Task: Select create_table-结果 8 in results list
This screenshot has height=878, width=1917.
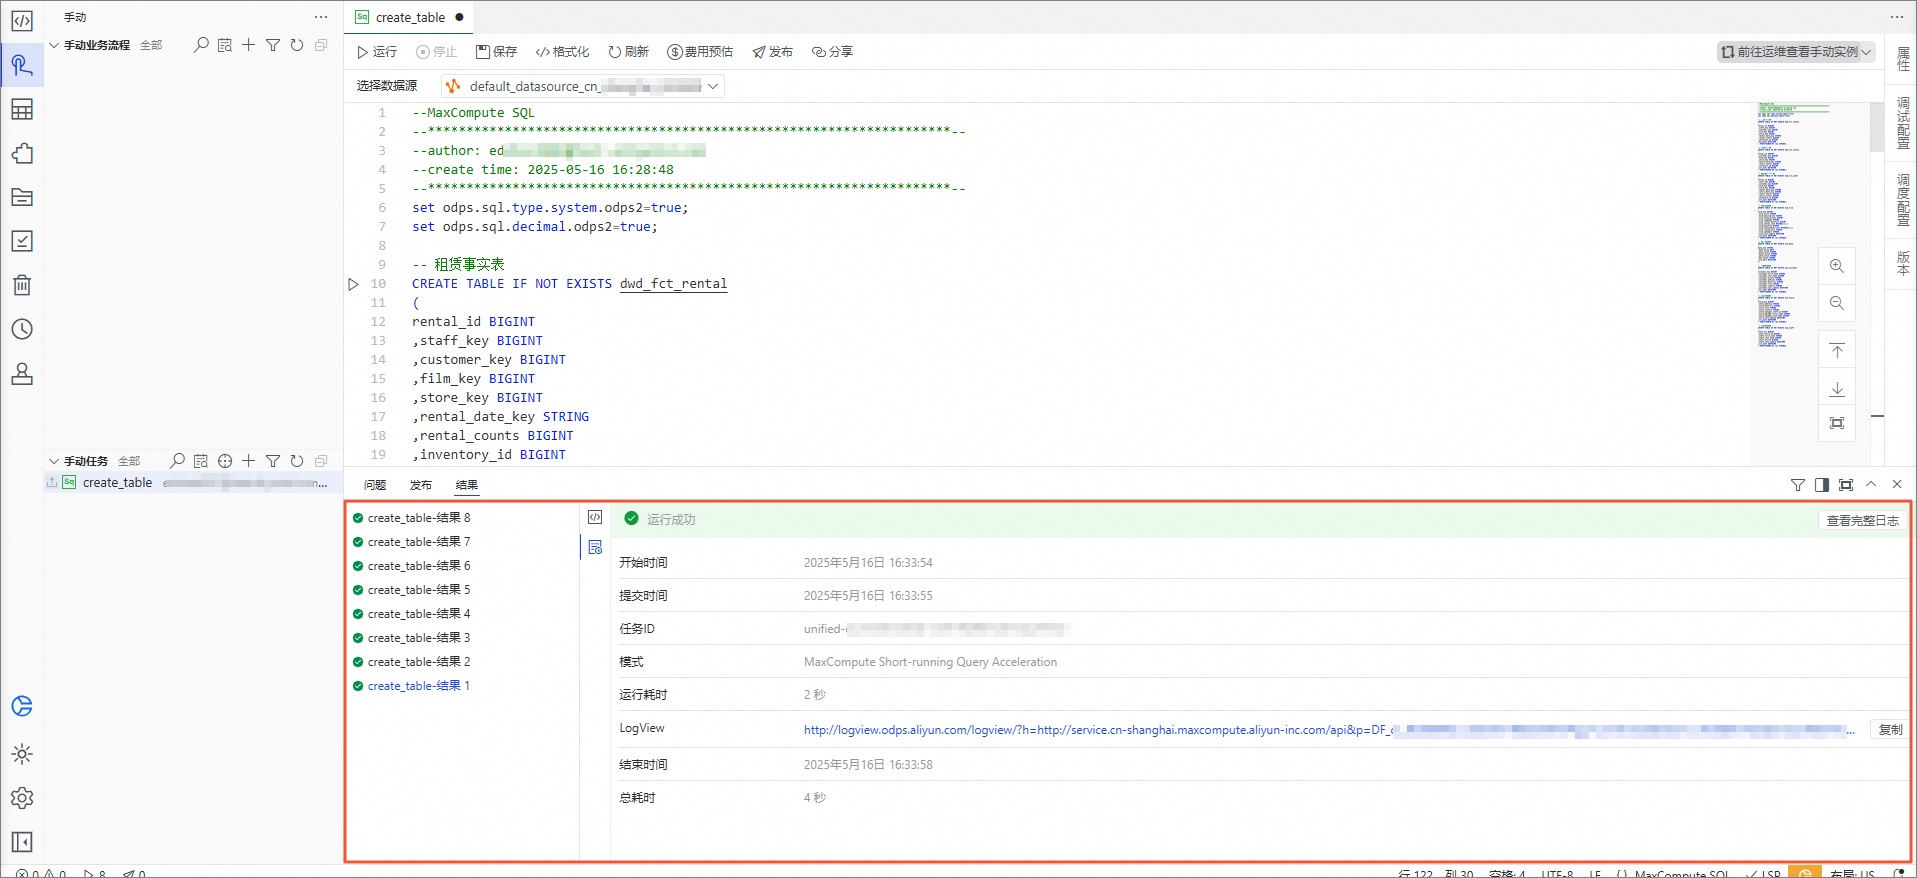Action: [x=419, y=518]
